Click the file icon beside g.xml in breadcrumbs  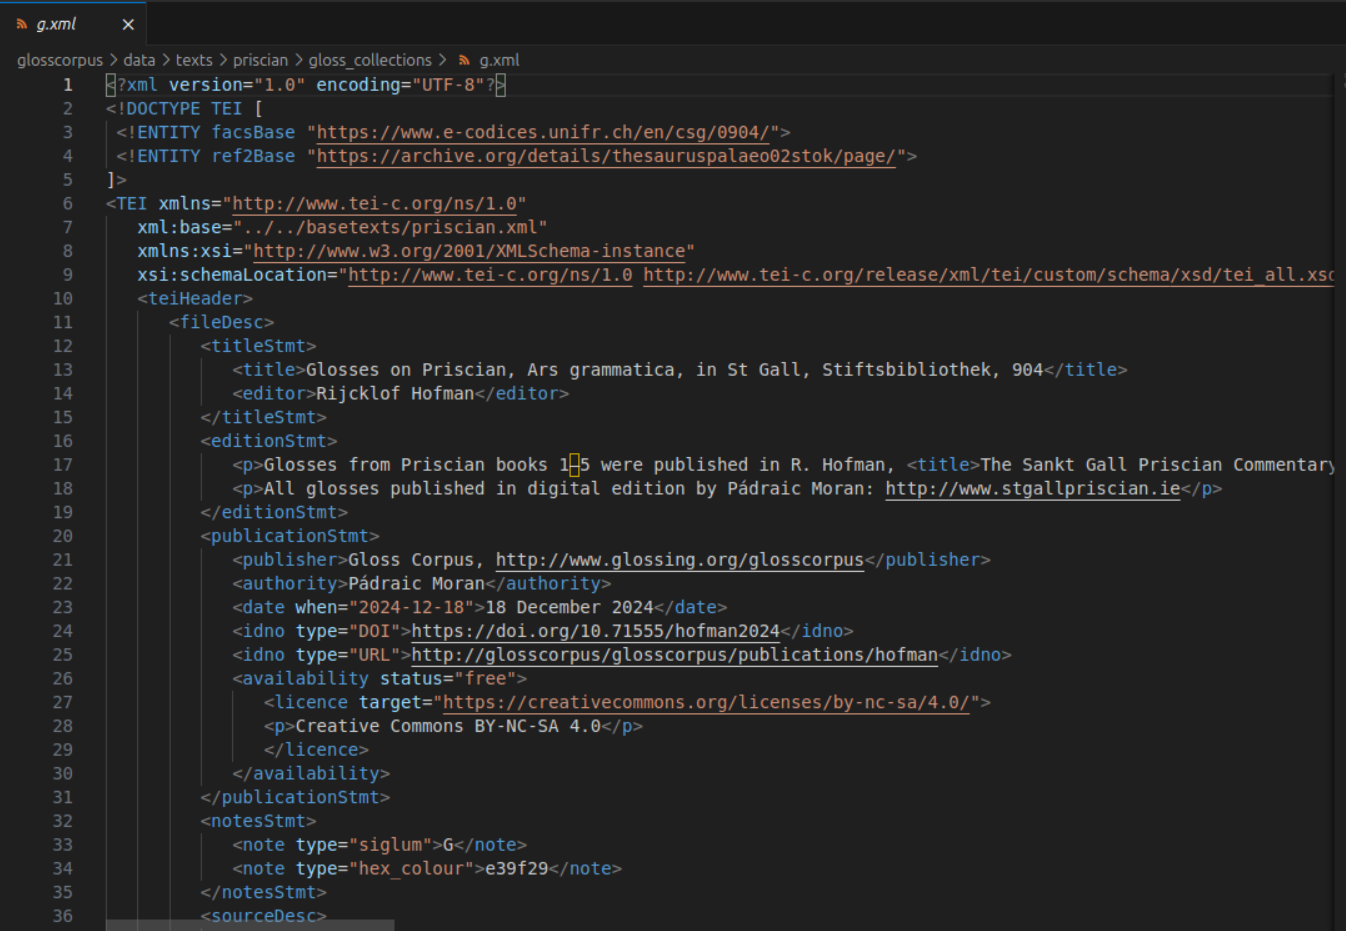point(464,60)
